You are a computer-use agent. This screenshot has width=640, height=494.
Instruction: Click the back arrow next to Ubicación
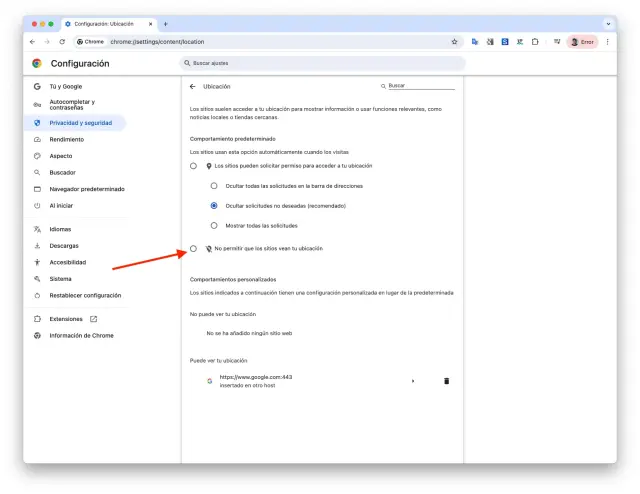pos(193,86)
